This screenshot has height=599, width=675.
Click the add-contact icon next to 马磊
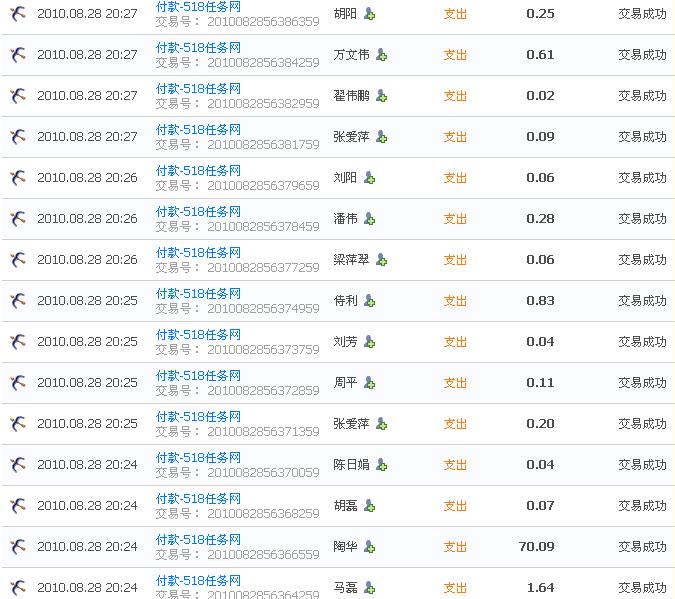coord(370,588)
